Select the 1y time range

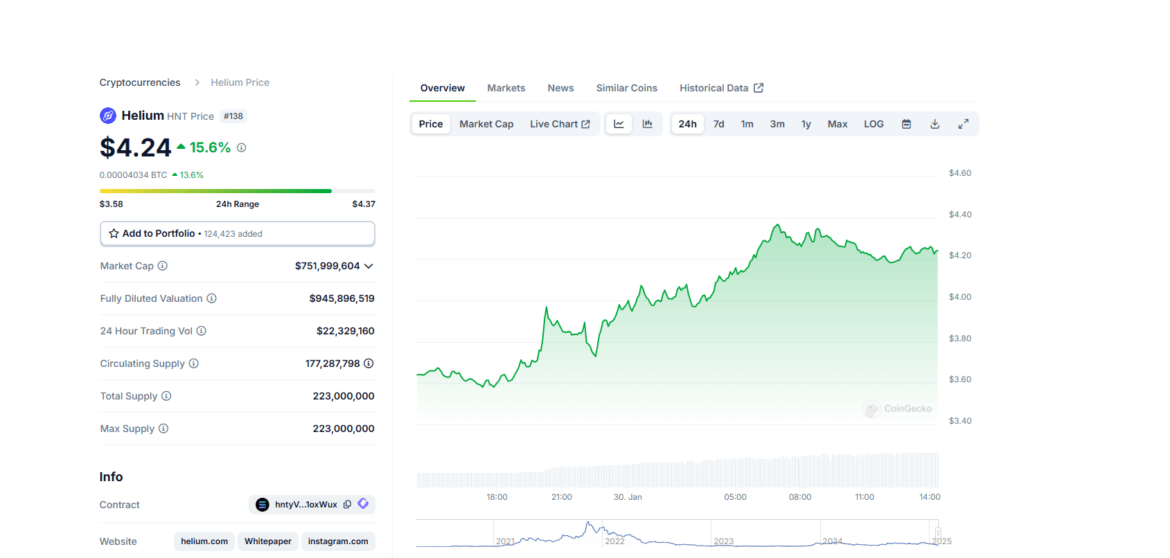pos(806,124)
